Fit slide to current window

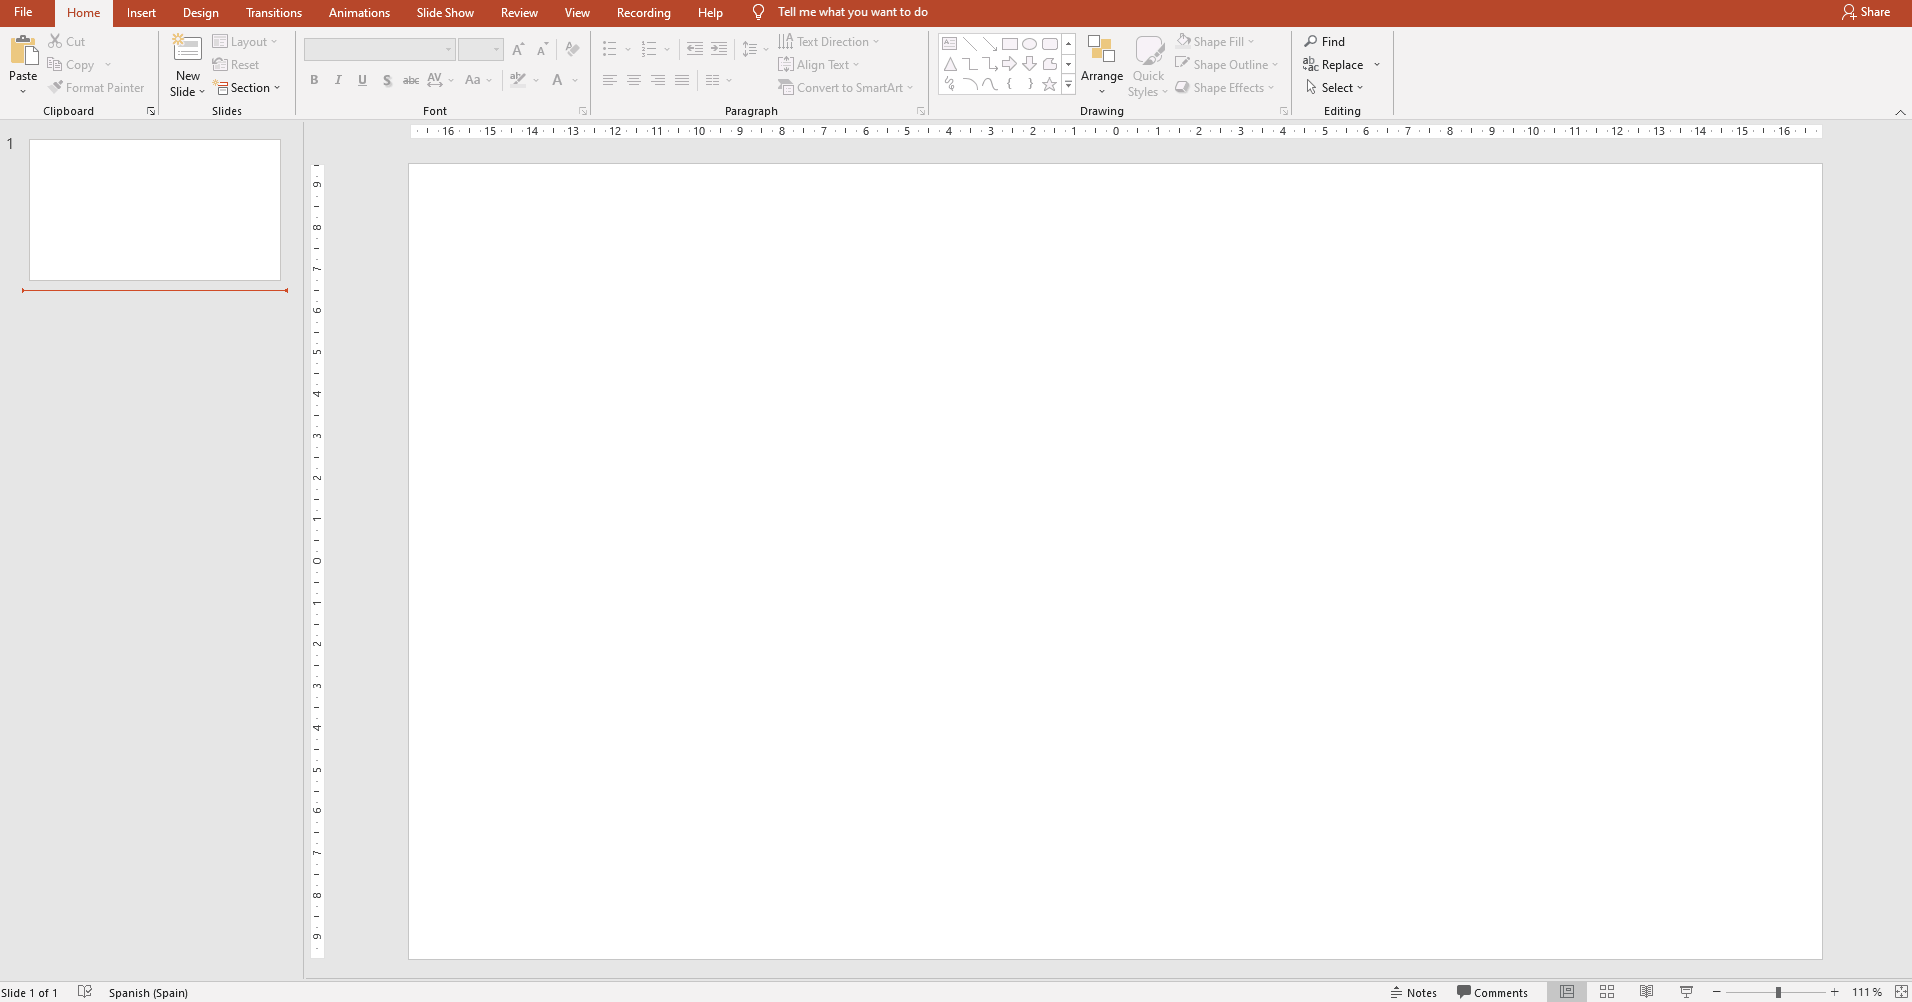pos(1901,992)
